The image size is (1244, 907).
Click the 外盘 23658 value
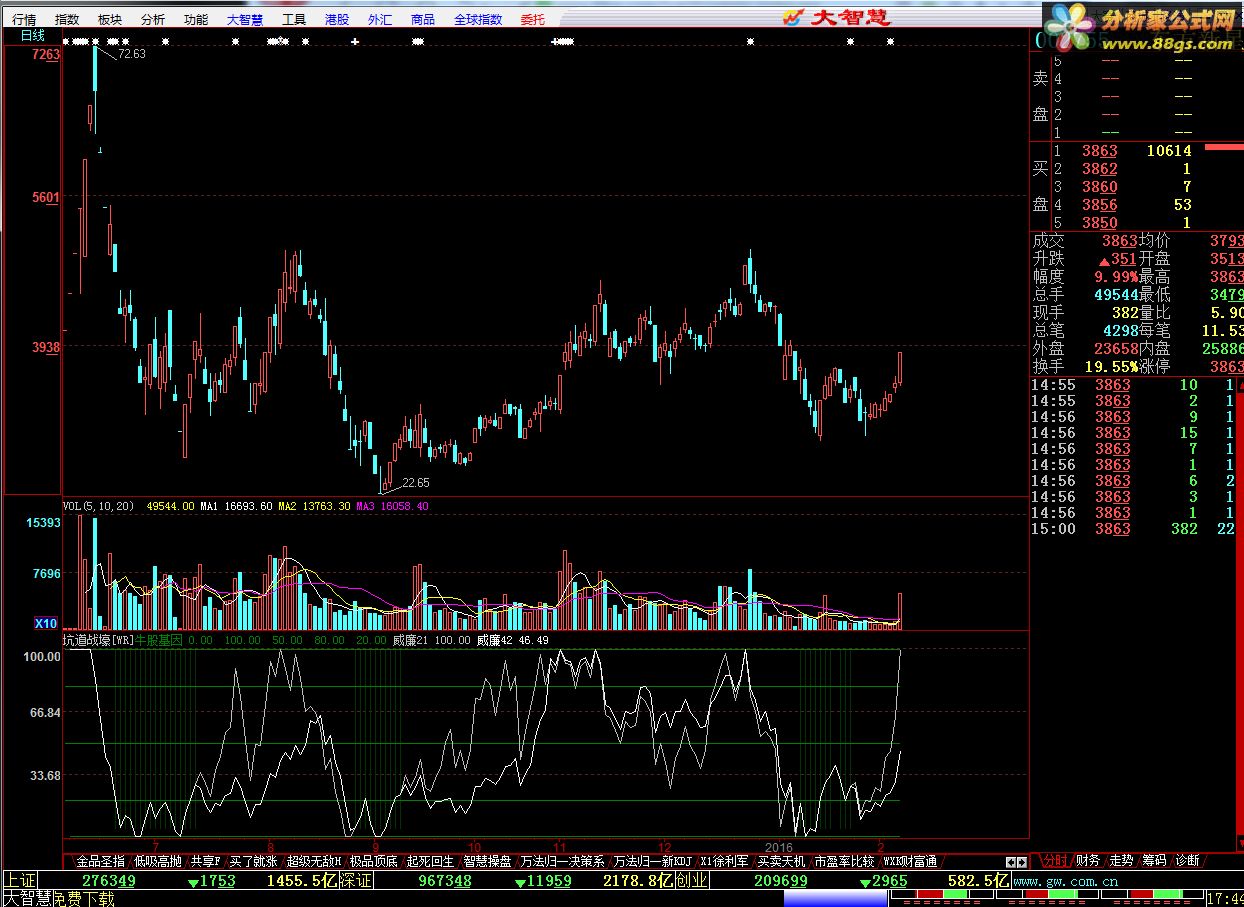click(1116, 349)
